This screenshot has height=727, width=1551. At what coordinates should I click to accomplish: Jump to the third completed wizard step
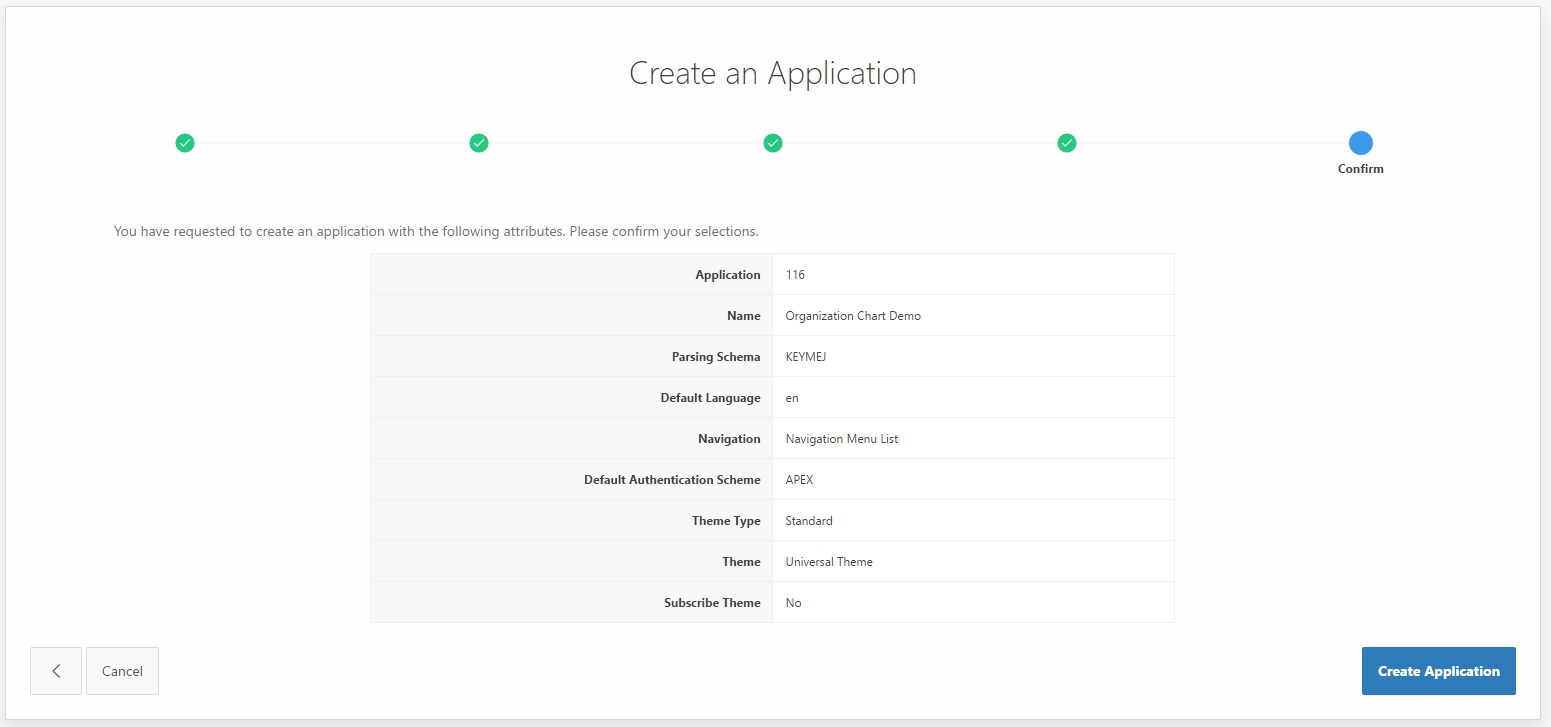773,143
